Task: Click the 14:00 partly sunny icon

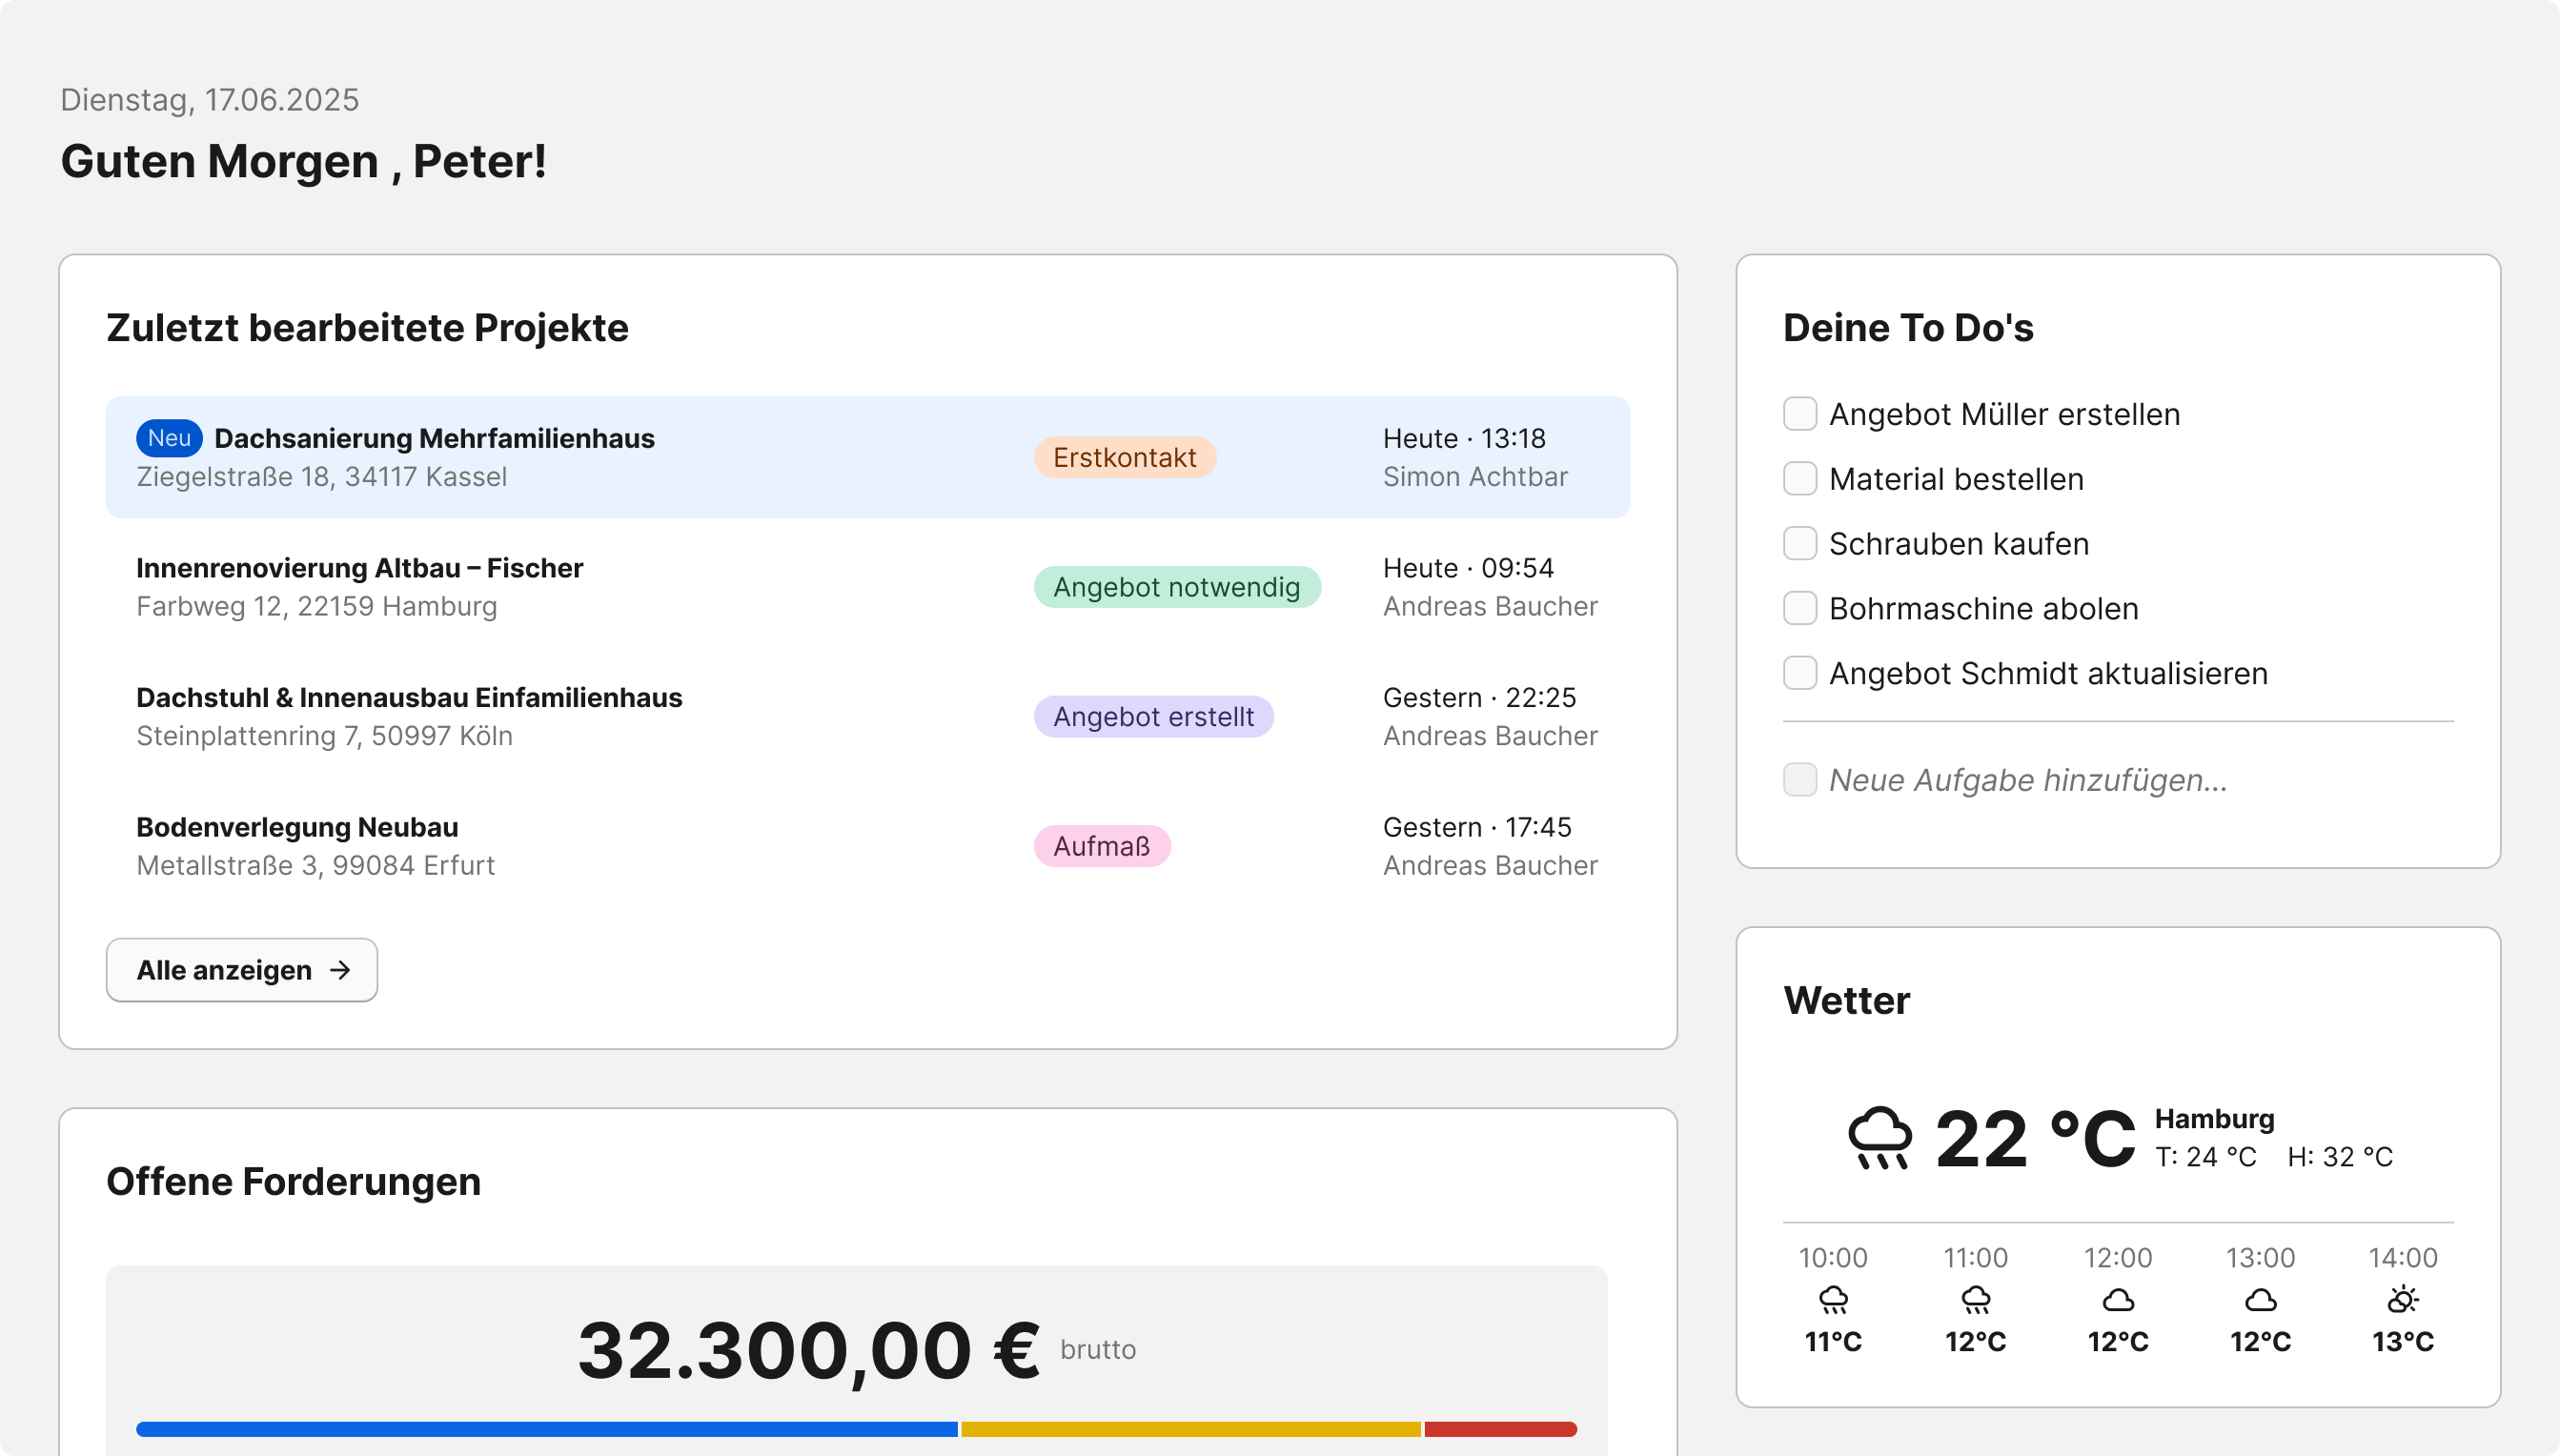Action: pyautogui.click(x=2403, y=1300)
